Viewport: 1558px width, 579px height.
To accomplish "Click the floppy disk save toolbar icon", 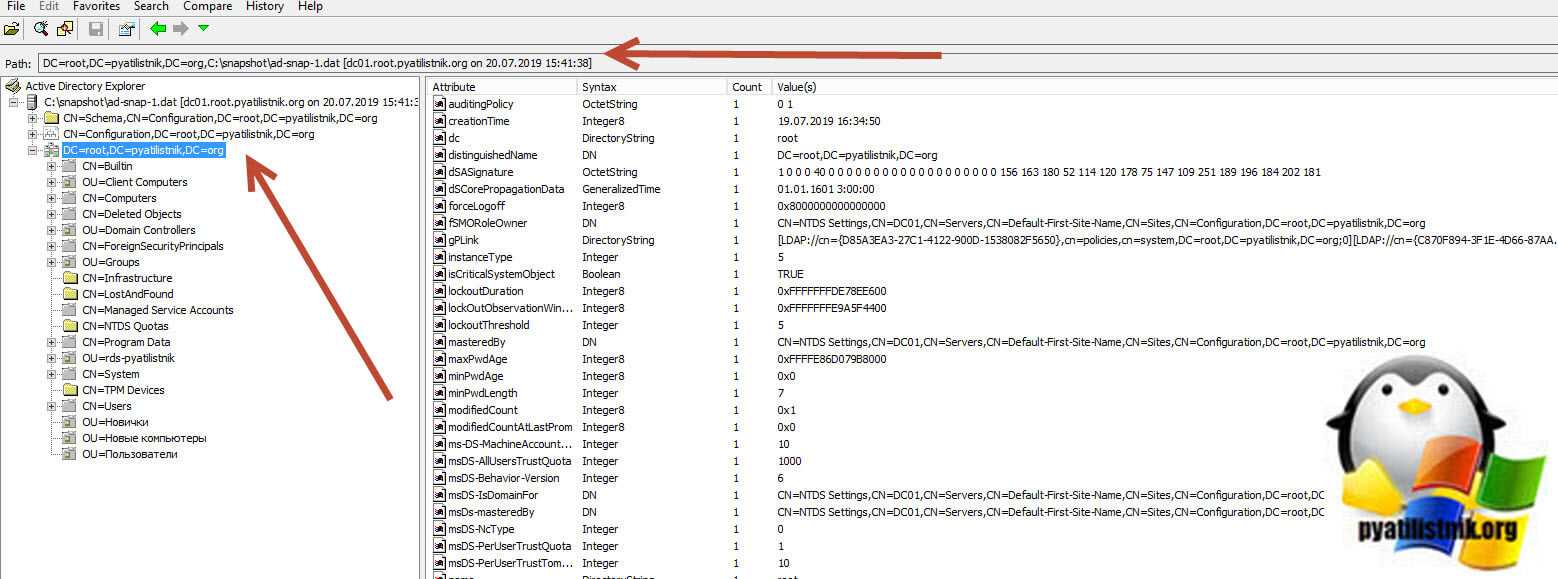I will click(x=96, y=29).
